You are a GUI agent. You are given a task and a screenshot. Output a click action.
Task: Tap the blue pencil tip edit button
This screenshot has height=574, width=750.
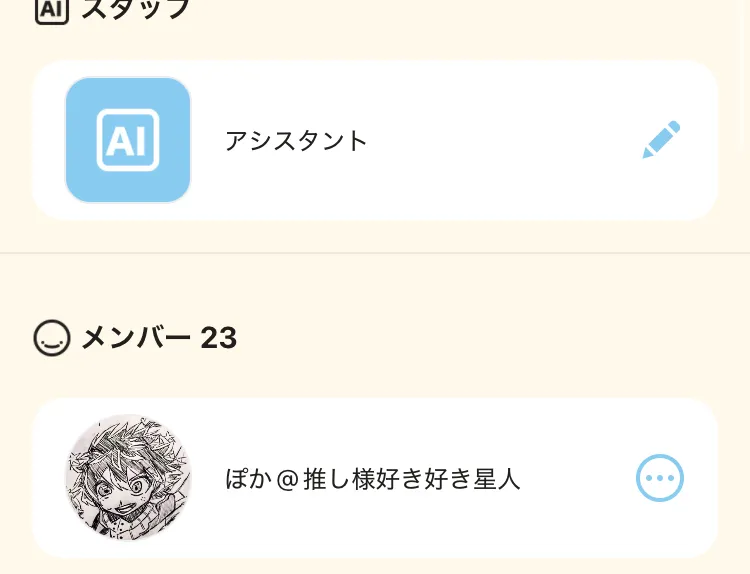(661, 140)
